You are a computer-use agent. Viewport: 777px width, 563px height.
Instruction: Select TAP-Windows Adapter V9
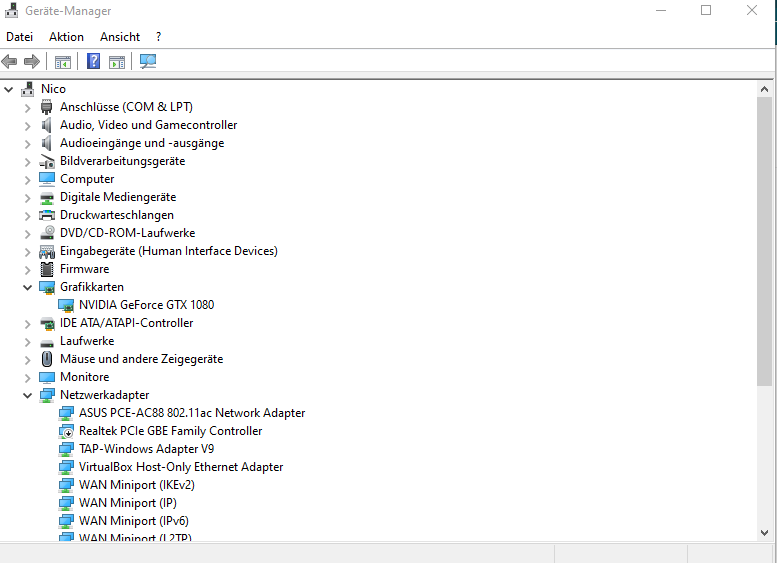click(x=146, y=449)
